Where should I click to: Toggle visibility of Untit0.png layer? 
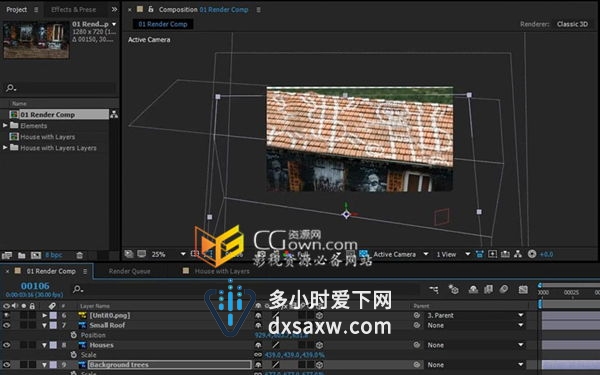point(7,315)
